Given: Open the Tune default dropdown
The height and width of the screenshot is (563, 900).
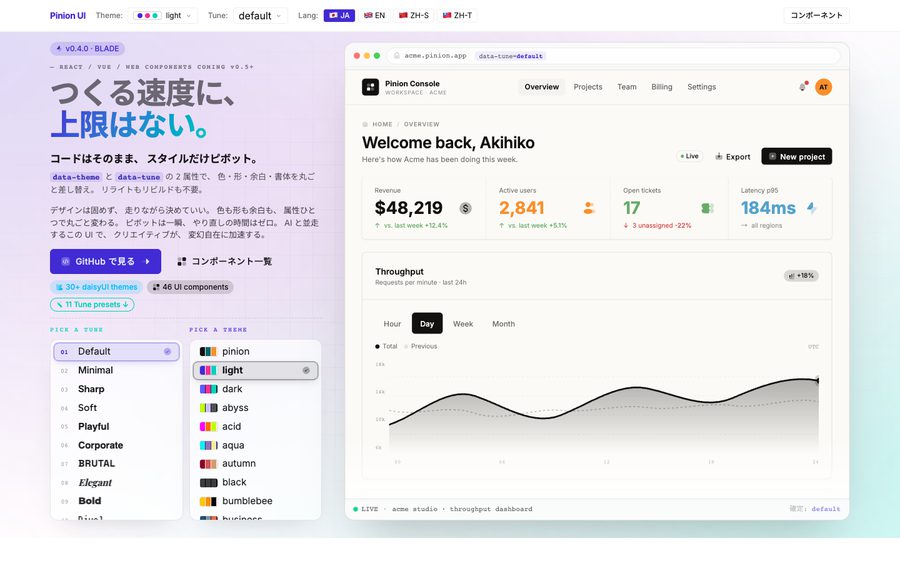Looking at the screenshot, I should click(260, 15).
